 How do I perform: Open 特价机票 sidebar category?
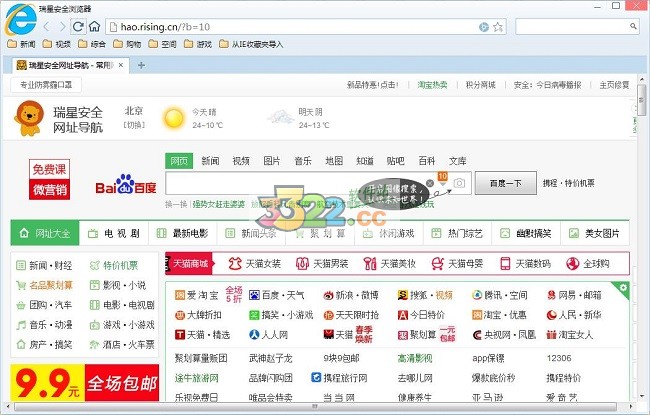point(114,265)
